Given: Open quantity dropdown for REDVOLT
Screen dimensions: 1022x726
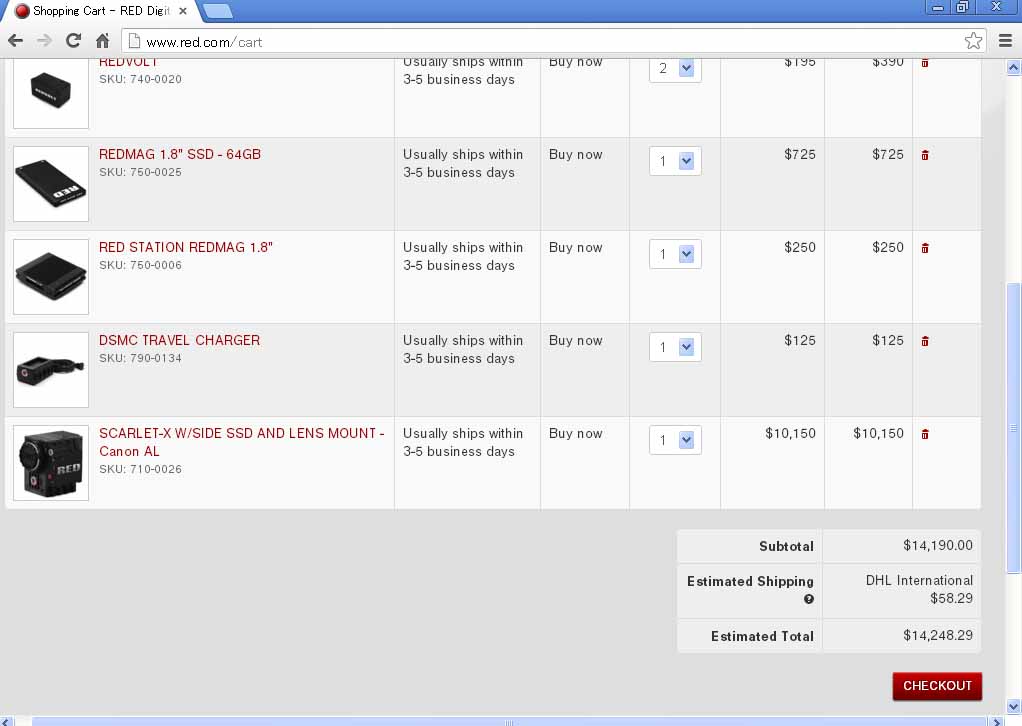Looking at the screenshot, I should pyautogui.click(x=675, y=68).
